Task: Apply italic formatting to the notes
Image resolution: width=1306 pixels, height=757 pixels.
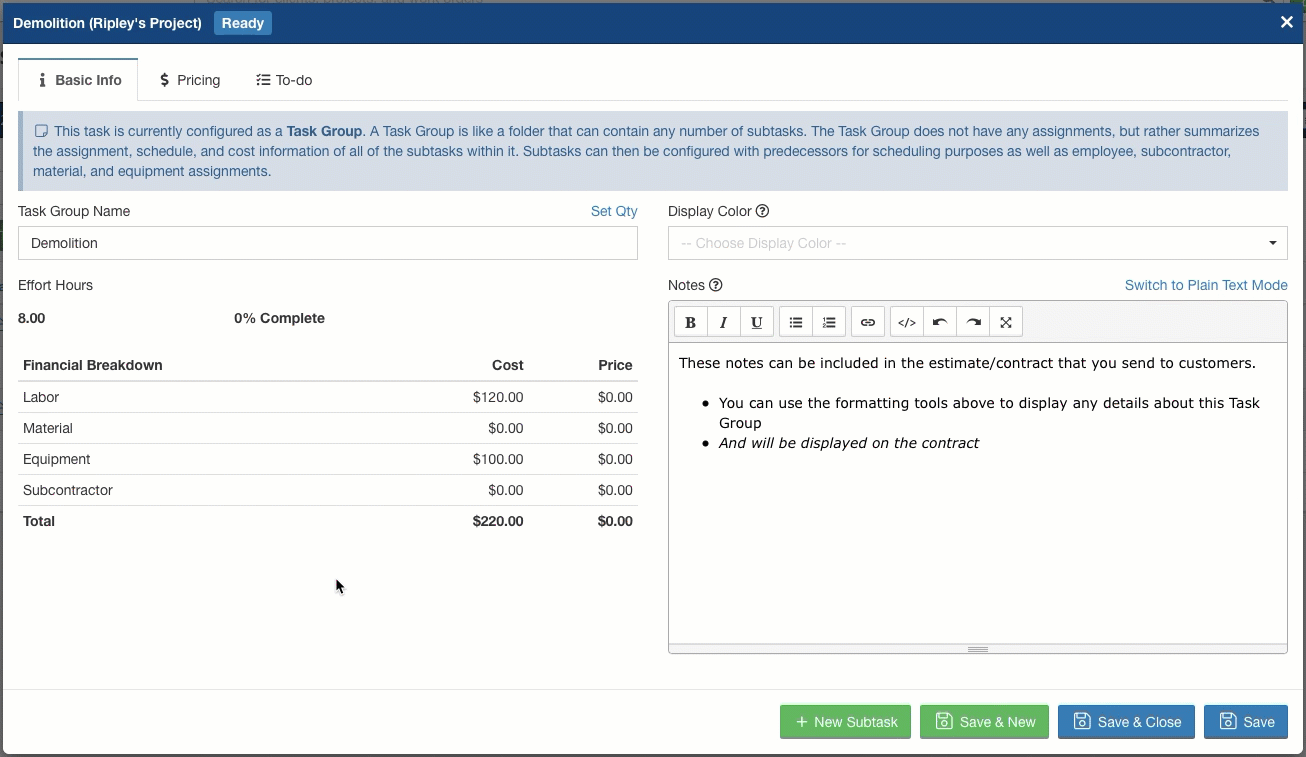Action: pyautogui.click(x=723, y=321)
